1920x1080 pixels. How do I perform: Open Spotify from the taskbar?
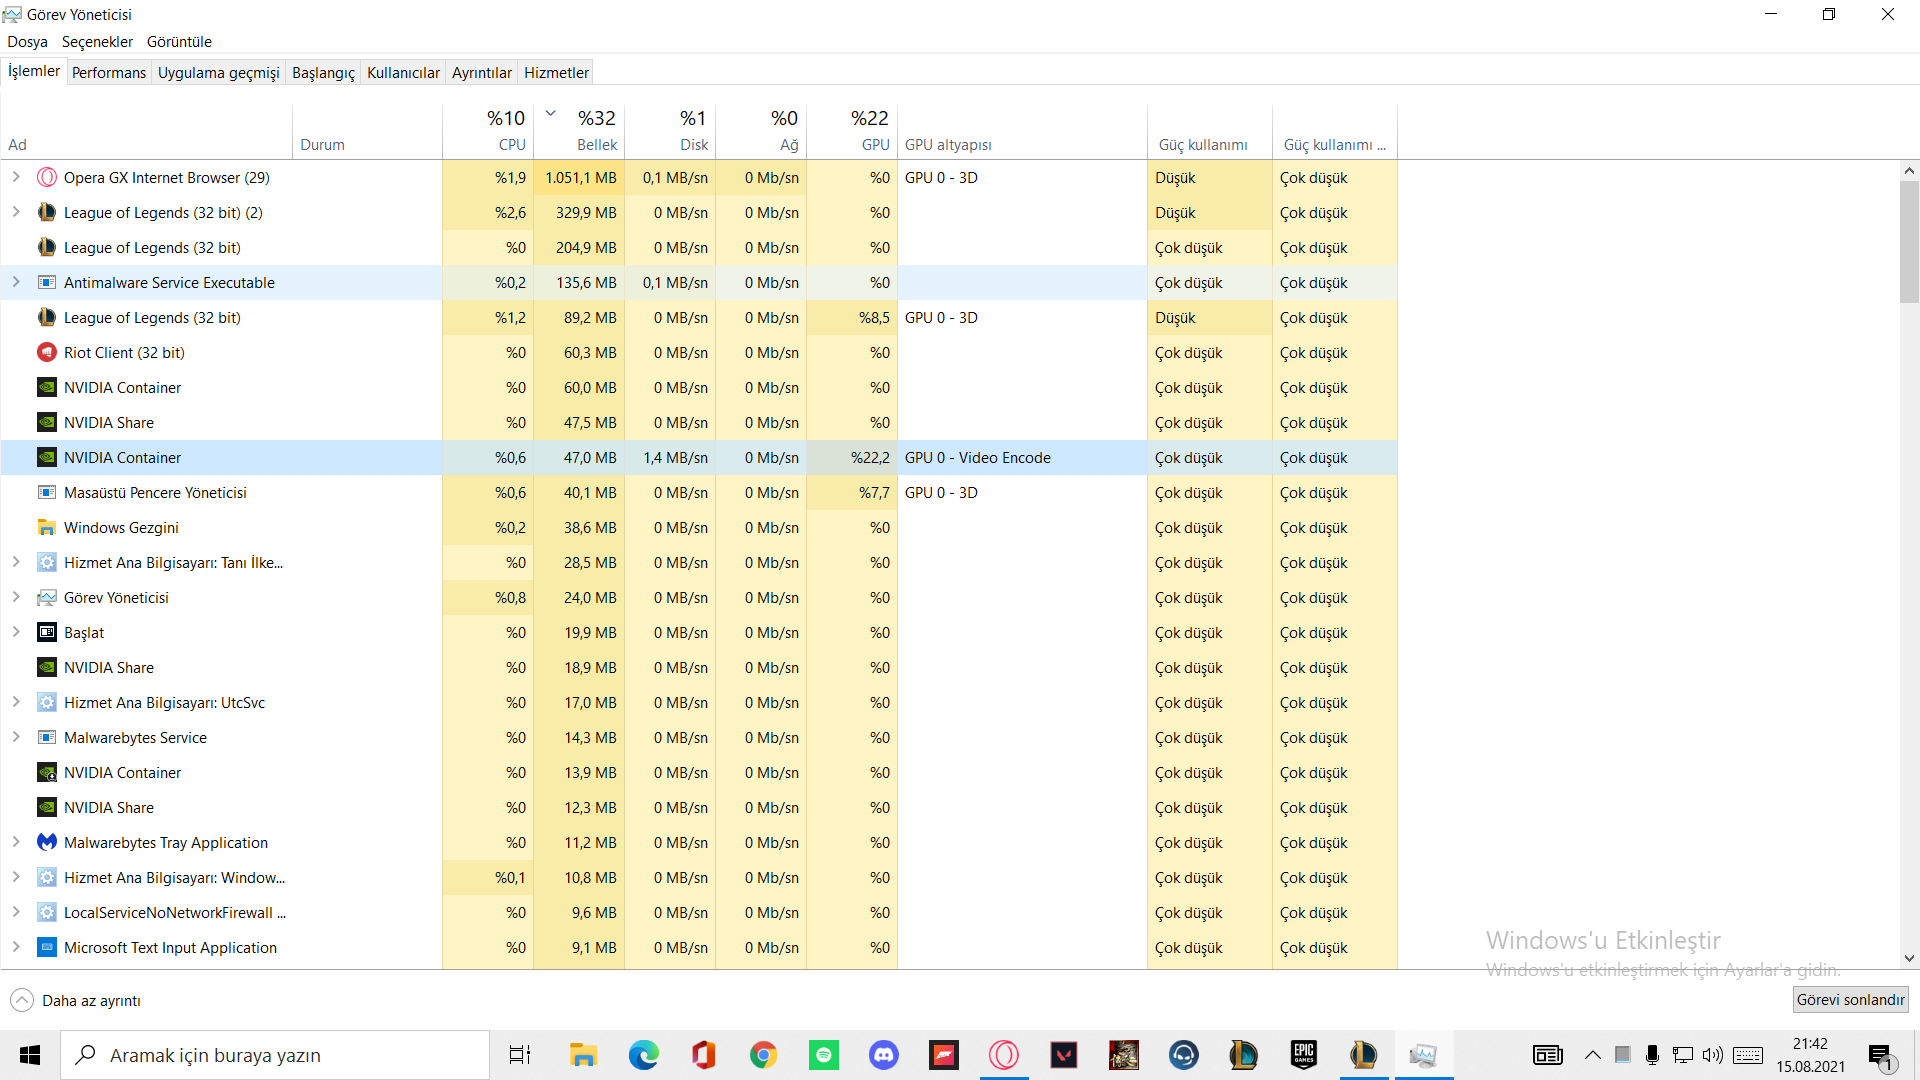[824, 1055]
